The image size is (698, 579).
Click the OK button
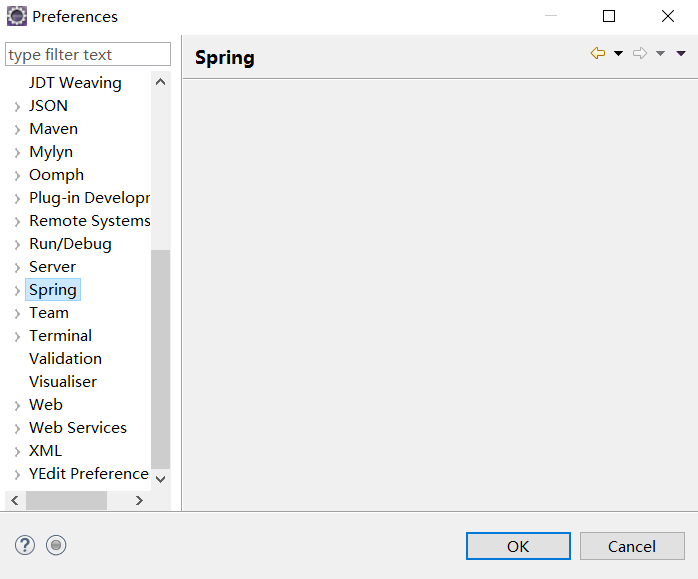click(x=518, y=546)
